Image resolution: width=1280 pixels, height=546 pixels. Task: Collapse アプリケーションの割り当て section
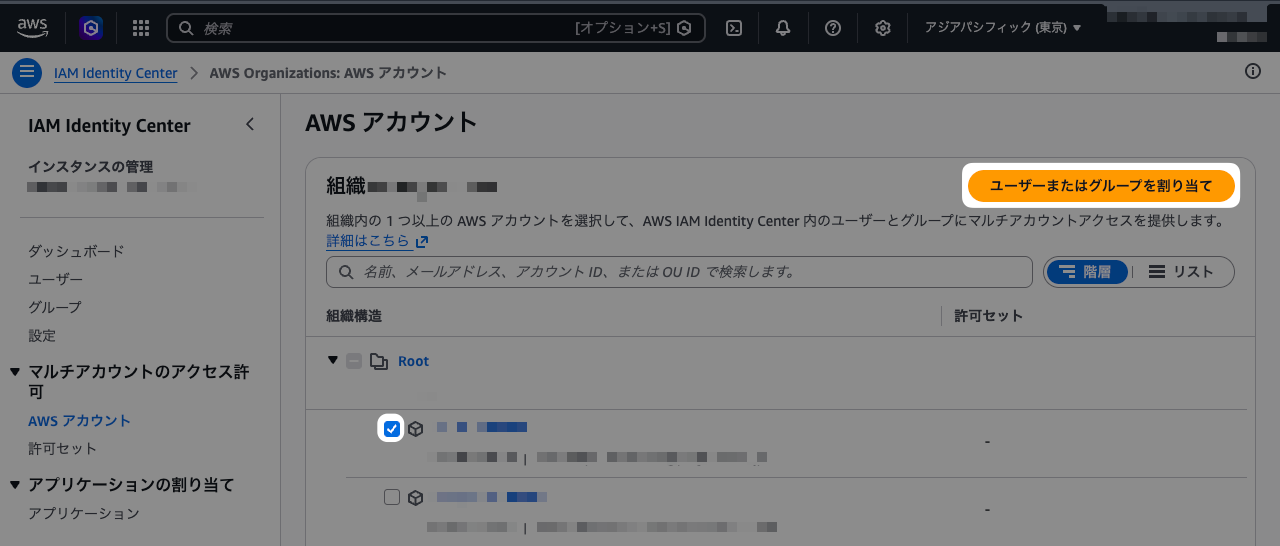tap(14, 485)
